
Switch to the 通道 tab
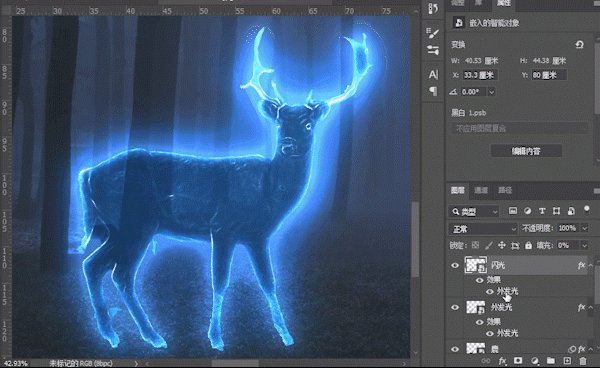pyautogui.click(x=481, y=190)
